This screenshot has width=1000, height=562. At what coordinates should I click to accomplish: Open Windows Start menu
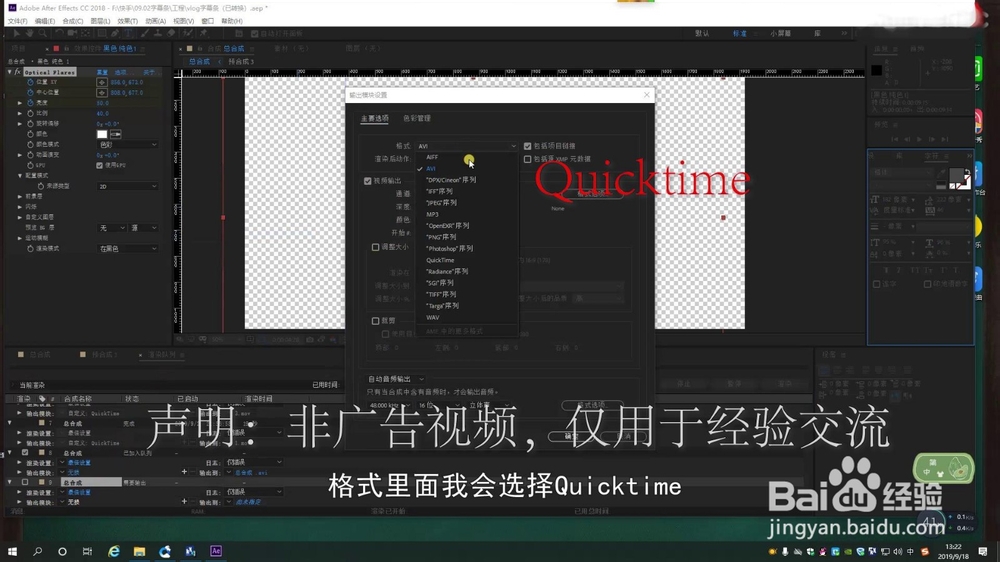coord(12,551)
